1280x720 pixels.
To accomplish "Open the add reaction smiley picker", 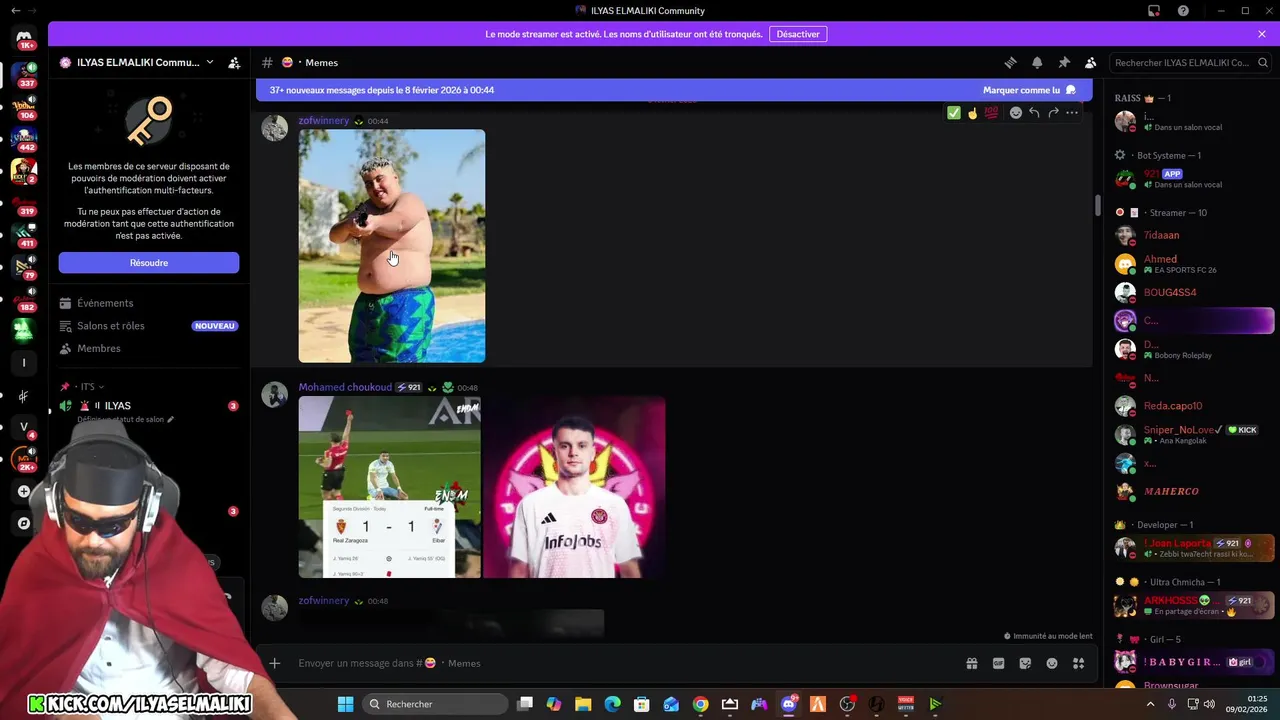I will click(x=1016, y=113).
